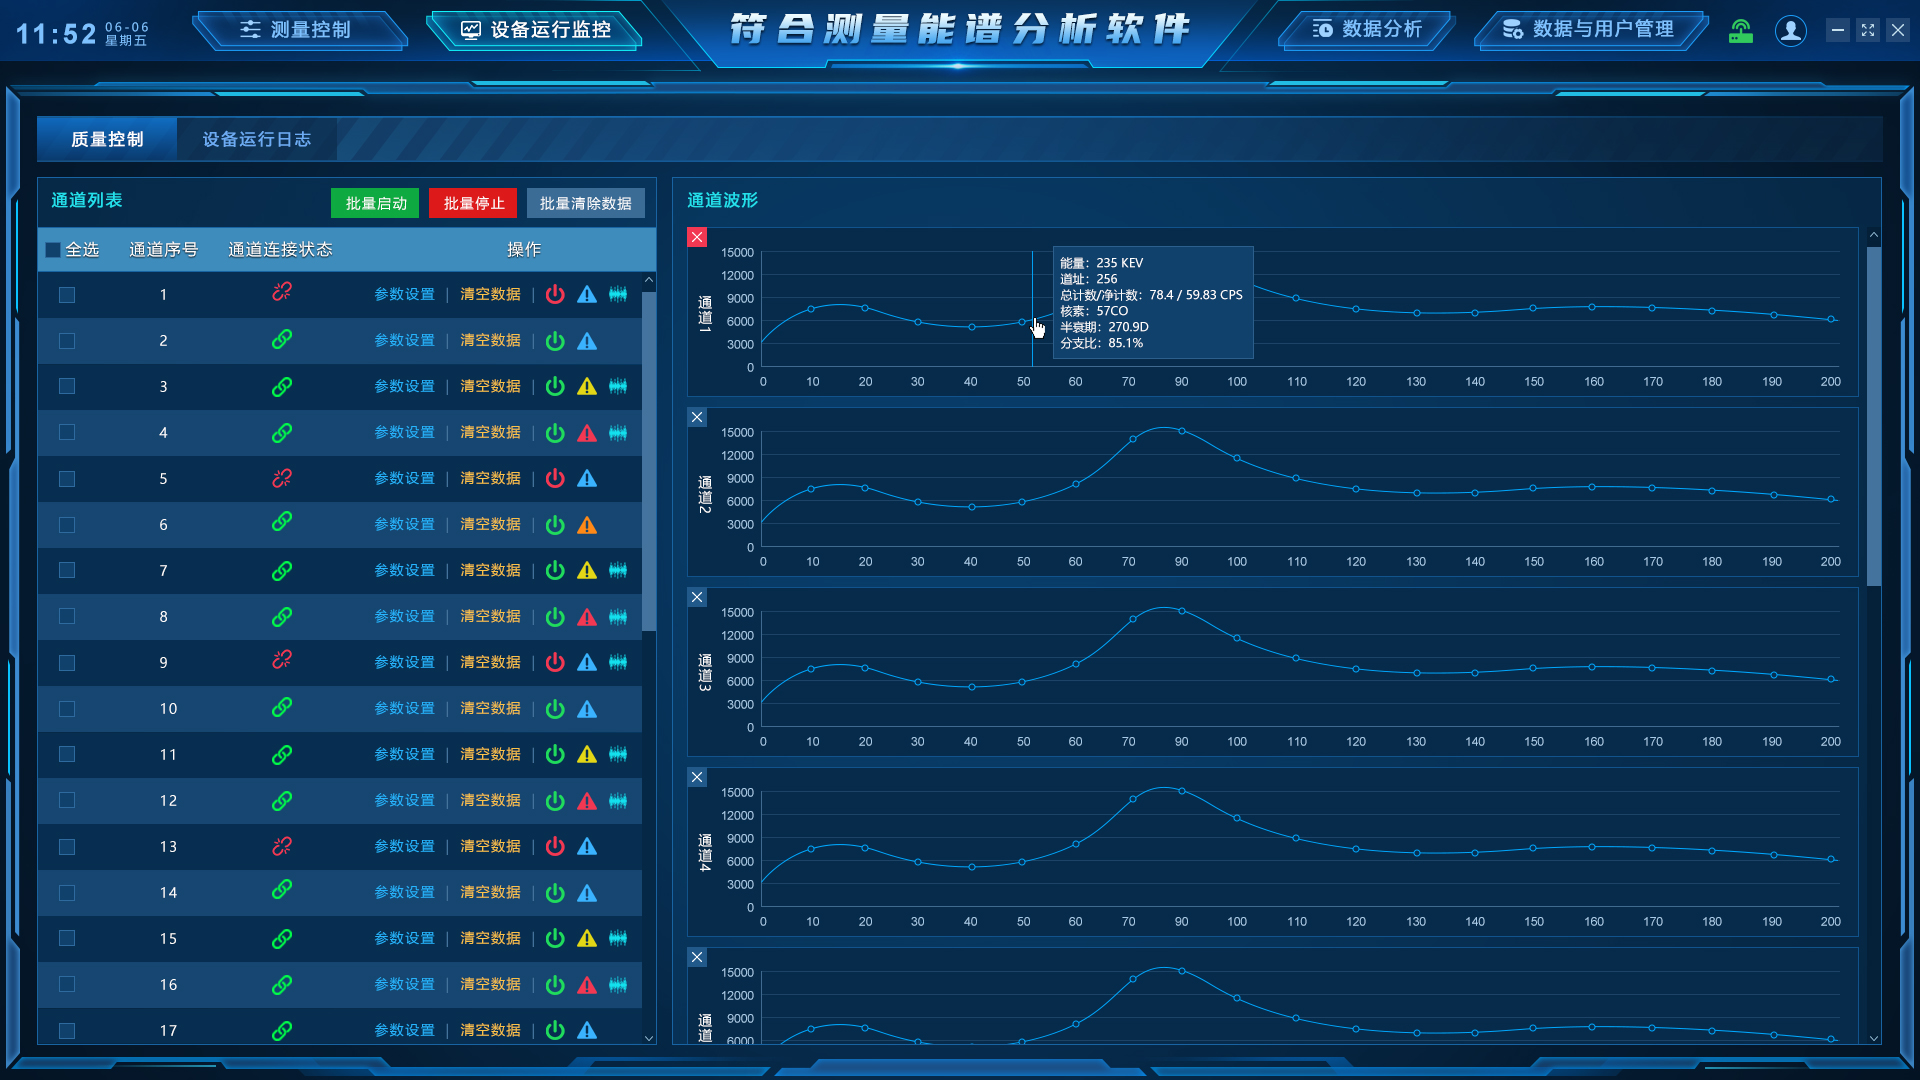The image size is (1920, 1080).
Task: Click 参数设置 link for channel 7
Action: (404, 570)
